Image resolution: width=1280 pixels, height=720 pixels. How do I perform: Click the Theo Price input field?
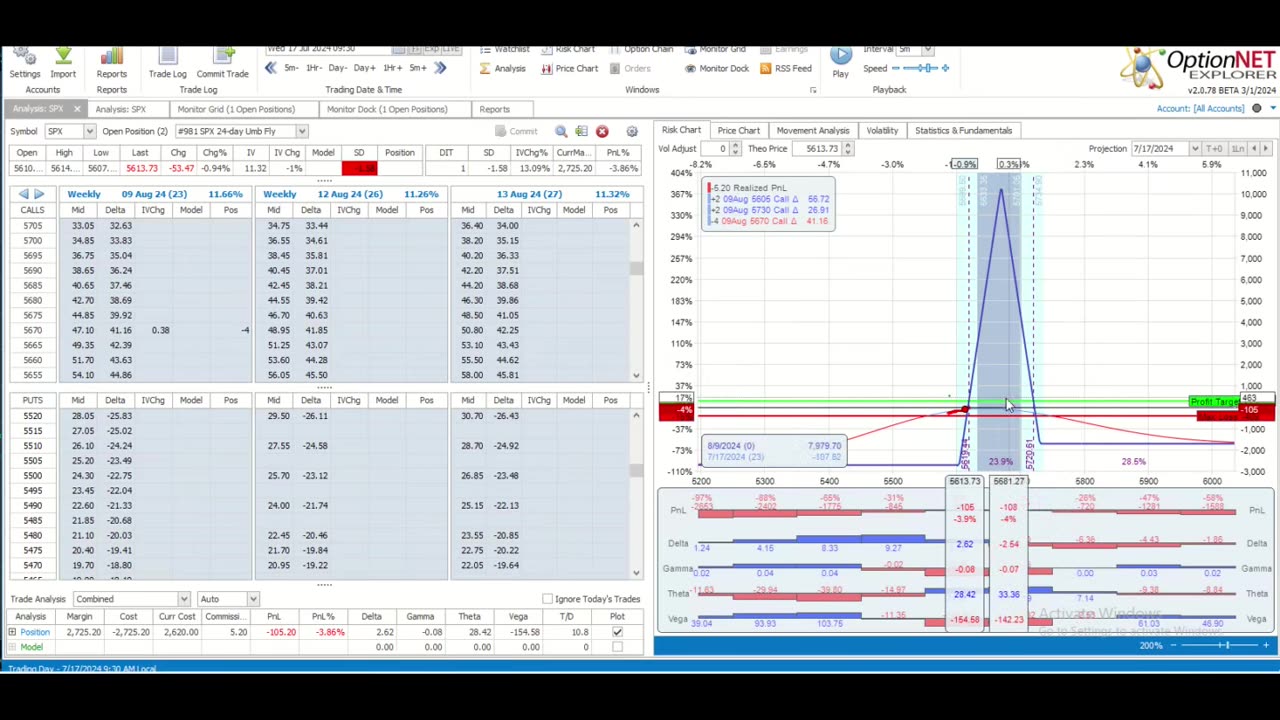click(817, 148)
